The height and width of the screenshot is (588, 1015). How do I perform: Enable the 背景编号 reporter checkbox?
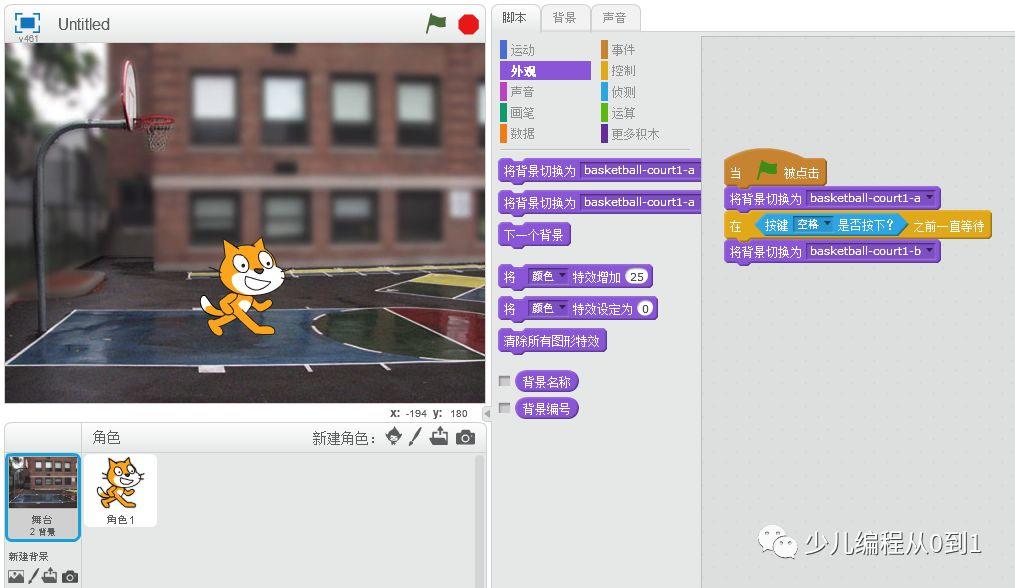(504, 408)
